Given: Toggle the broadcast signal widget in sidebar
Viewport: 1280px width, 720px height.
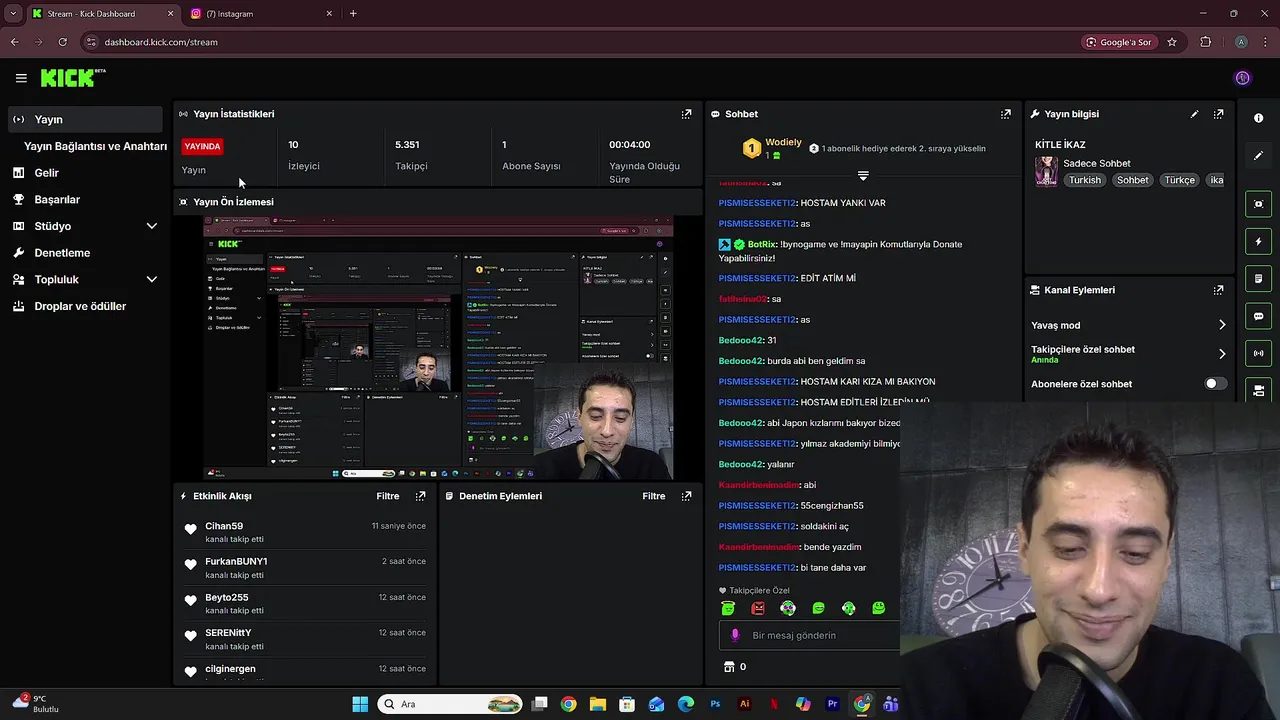Looking at the screenshot, I should coord(1258,353).
